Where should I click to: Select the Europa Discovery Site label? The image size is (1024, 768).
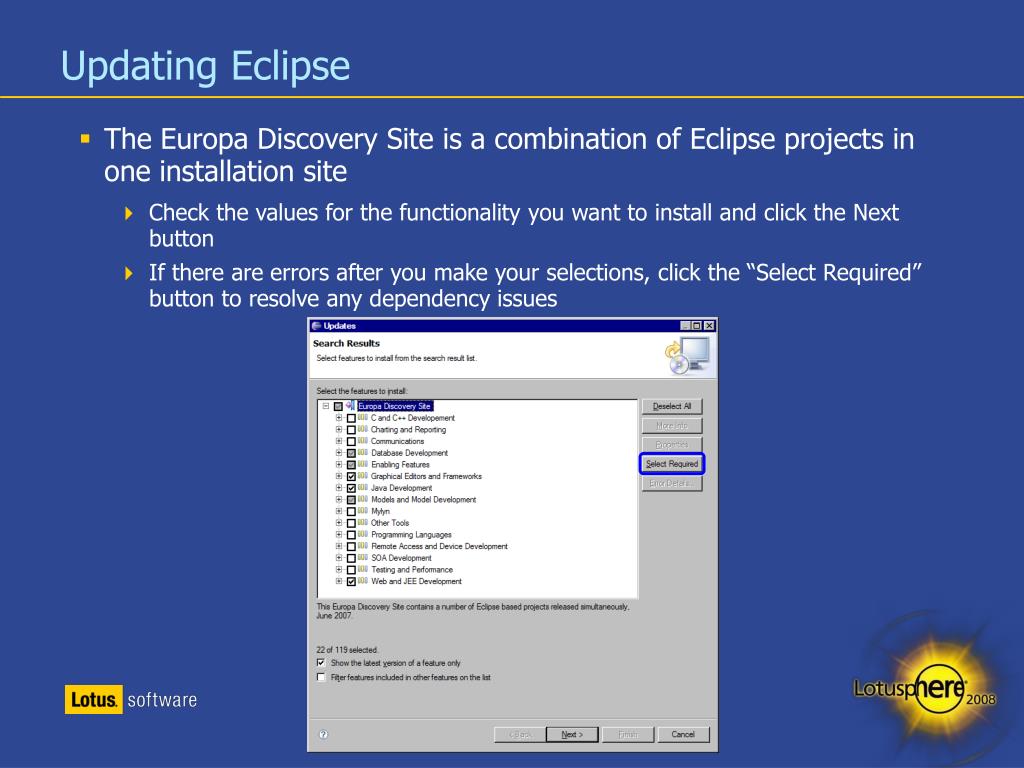[x=395, y=406]
